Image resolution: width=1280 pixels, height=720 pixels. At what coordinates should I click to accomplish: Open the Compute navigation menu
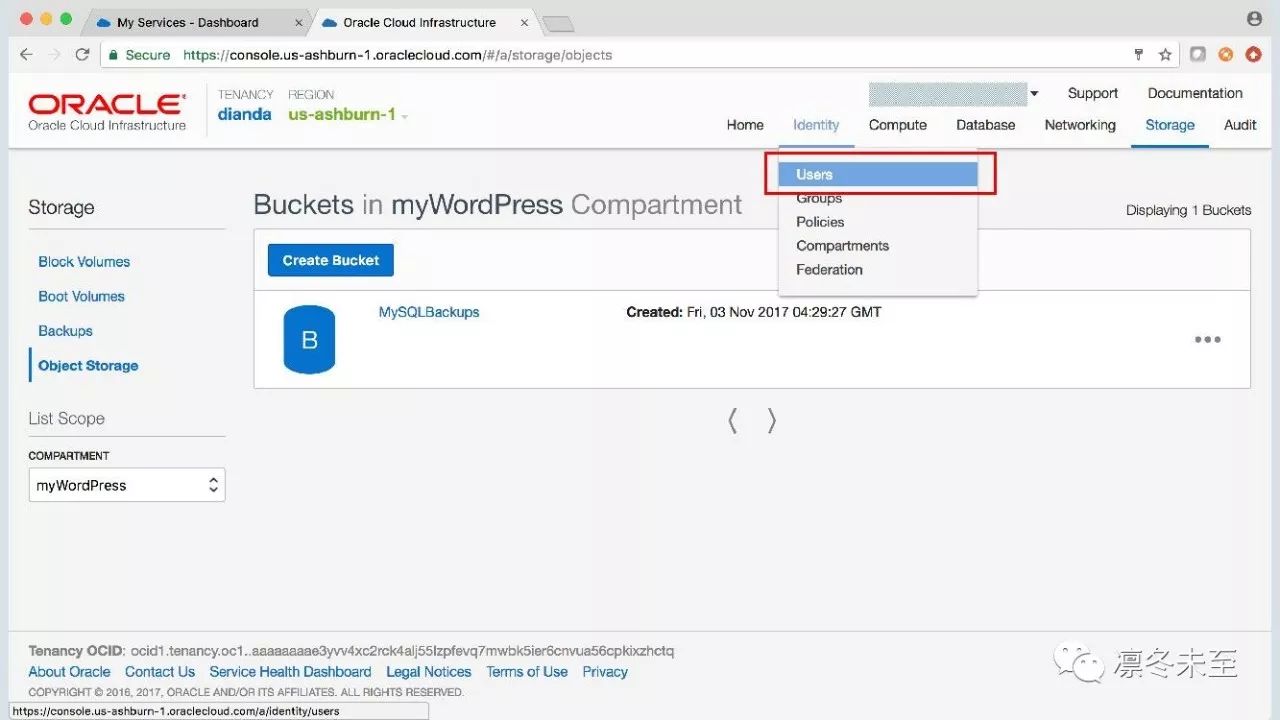[x=898, y=125]
